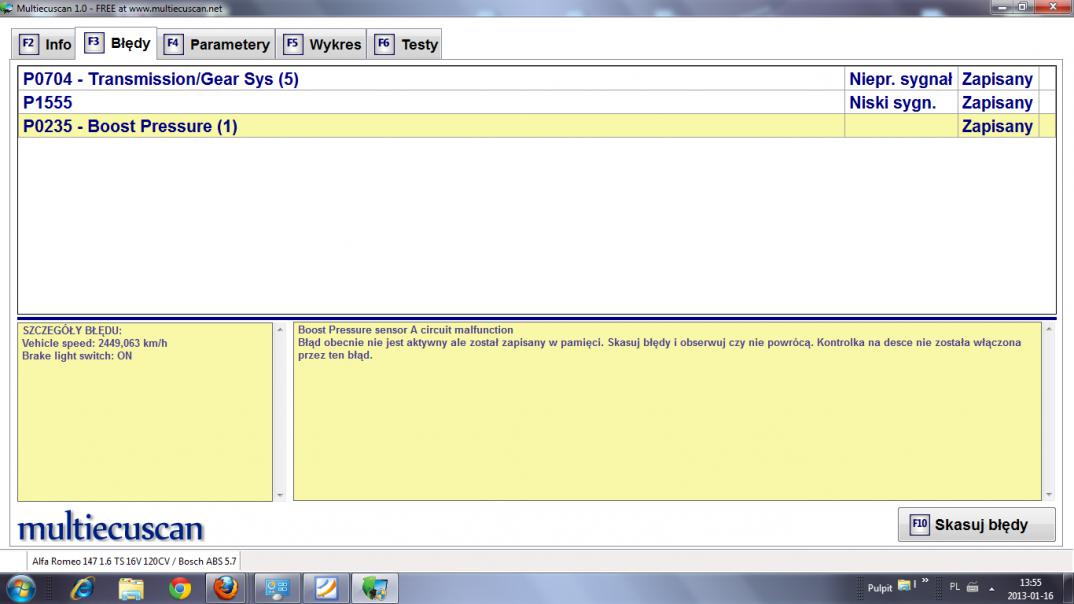Show hidden tray icons arrow
The height and width of the screenshot is (604, 1074).
pyautogui.click(x=991, y=588)
